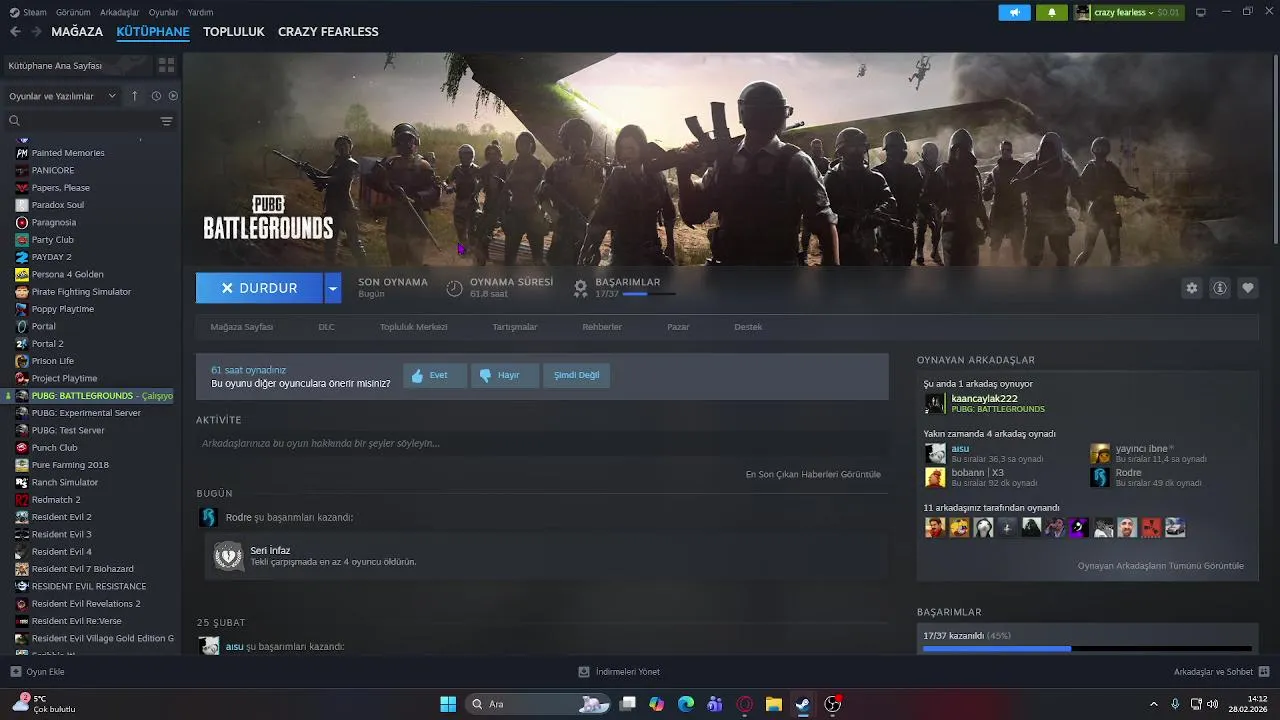Go to the TOPLULUK tab
1280x720 pixels.
click(234, 32)
